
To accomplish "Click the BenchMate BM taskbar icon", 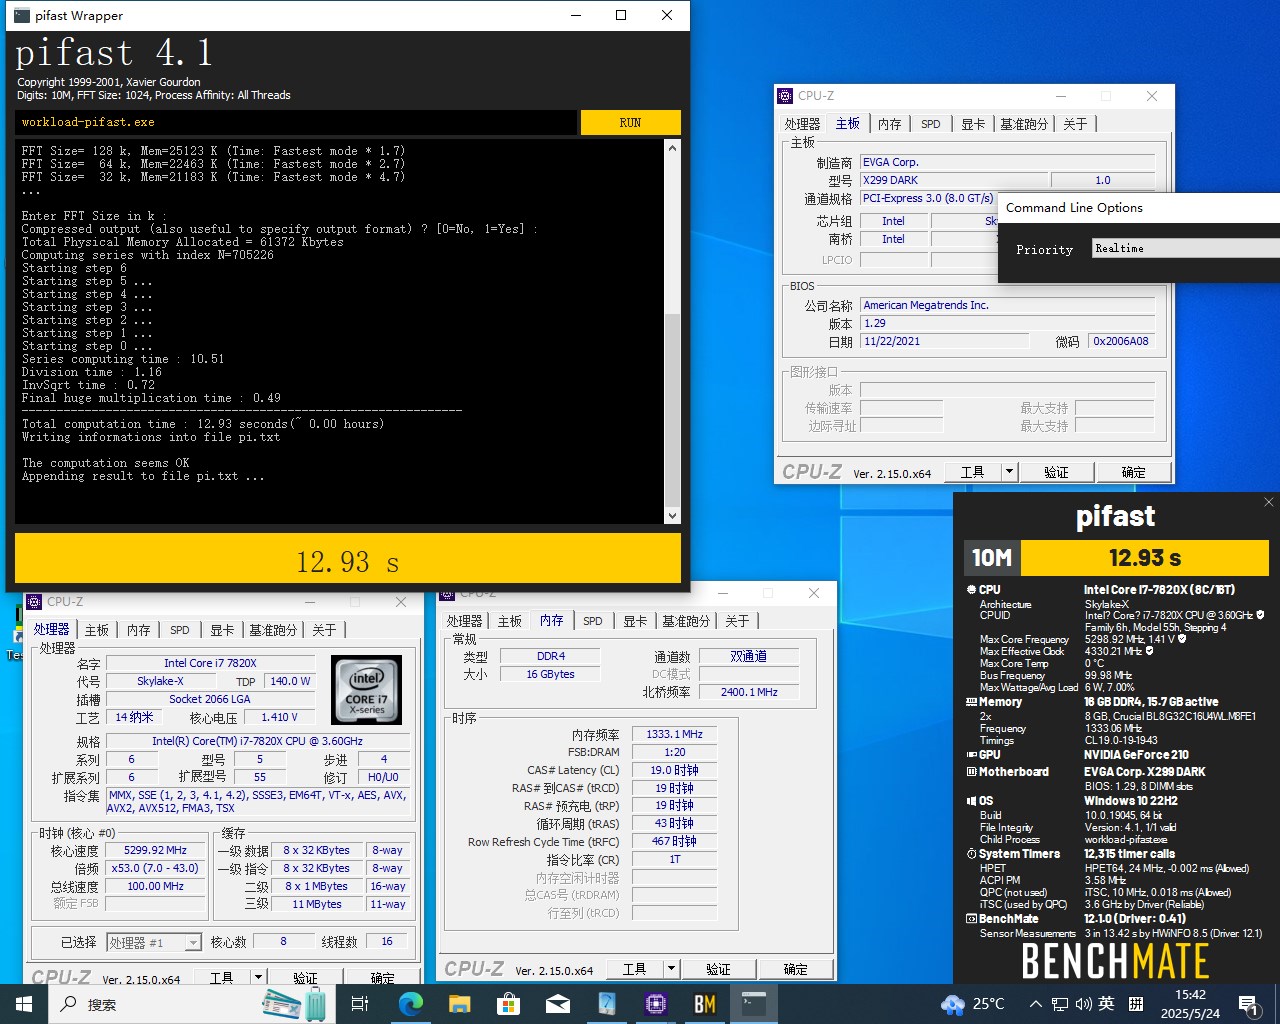I will click(705, 1004).
